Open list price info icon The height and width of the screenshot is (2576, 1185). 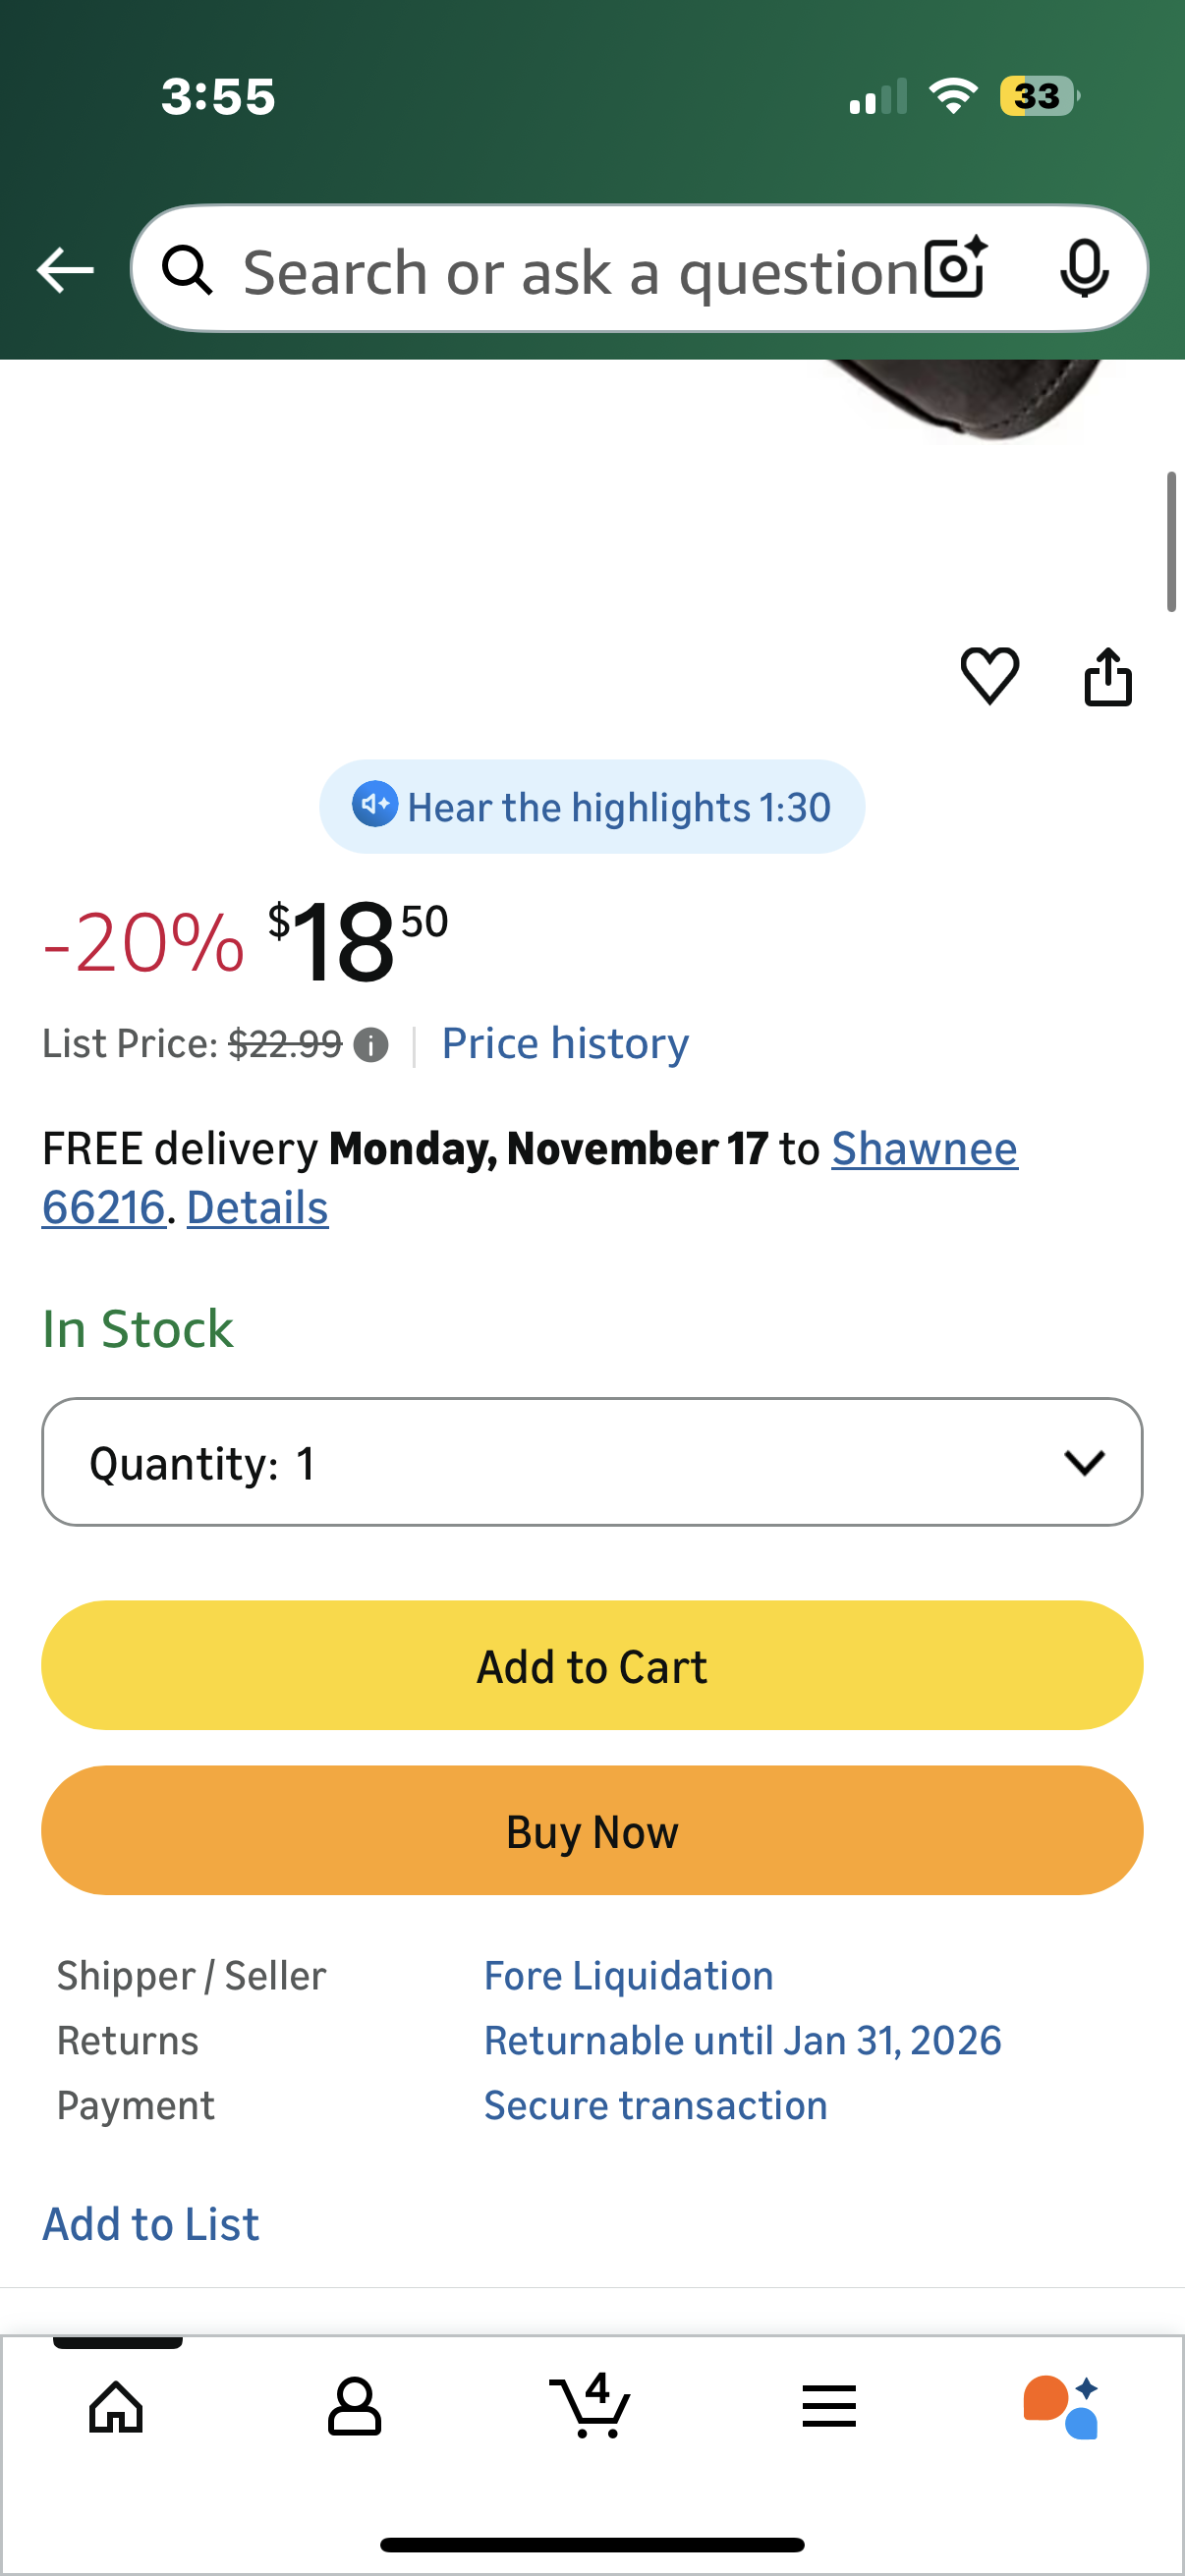coord(371,1045)
